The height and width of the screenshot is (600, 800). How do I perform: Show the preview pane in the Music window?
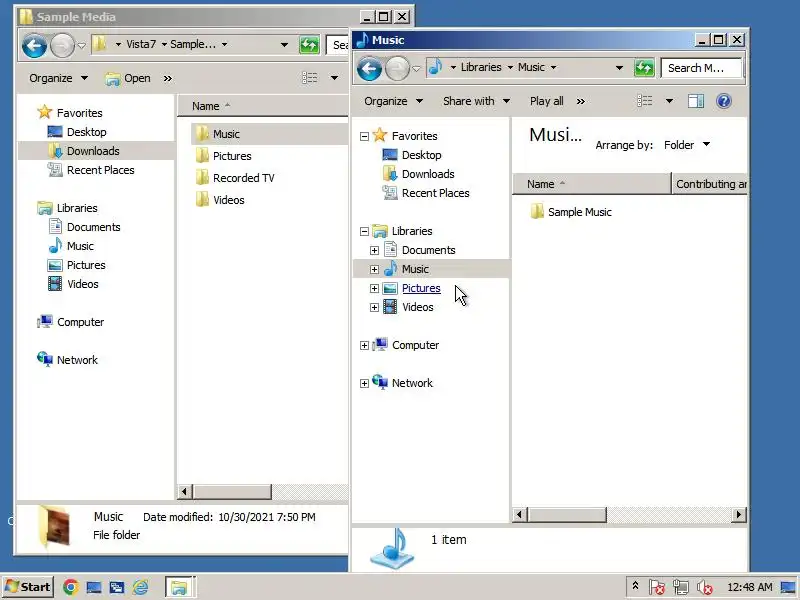[695, 101]
